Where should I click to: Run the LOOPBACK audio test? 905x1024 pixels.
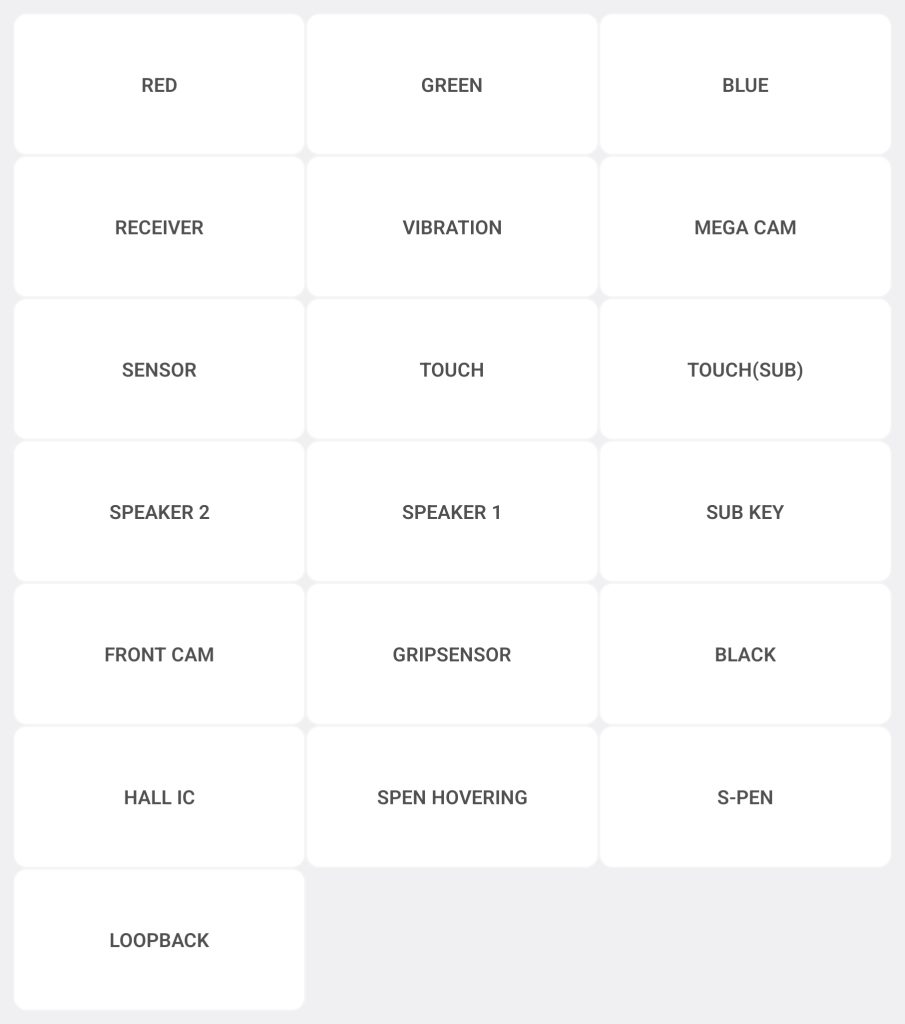(159, 940)
